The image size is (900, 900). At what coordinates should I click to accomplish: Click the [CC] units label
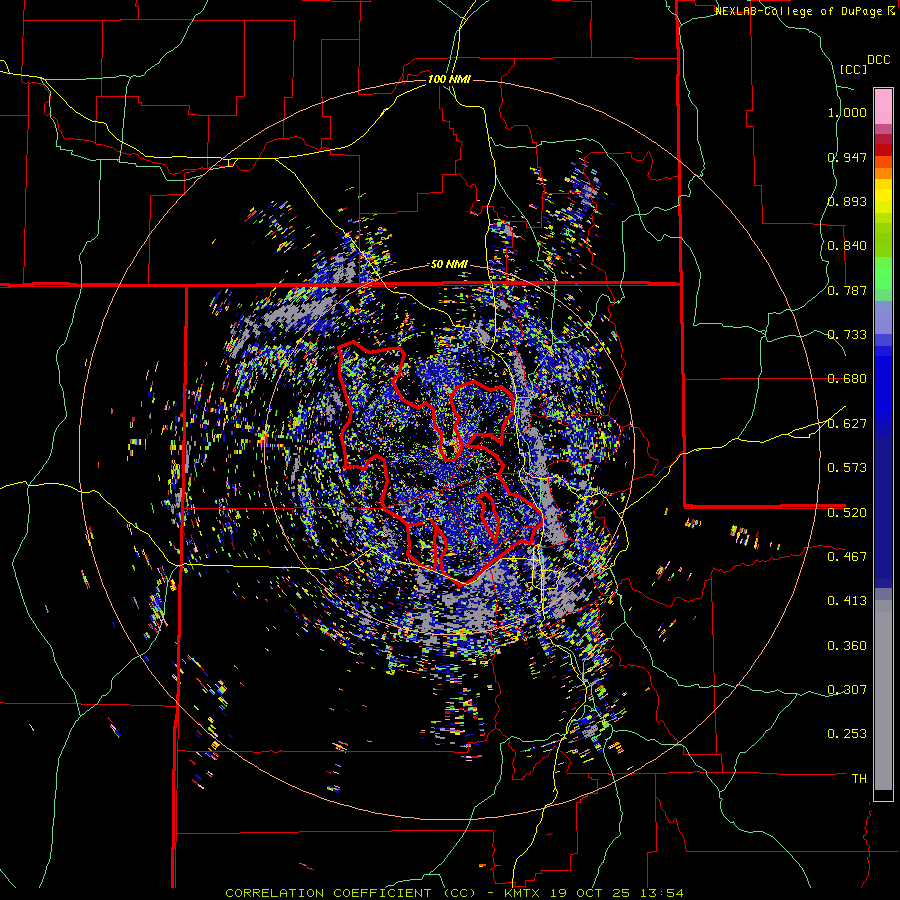coord(853,69)
